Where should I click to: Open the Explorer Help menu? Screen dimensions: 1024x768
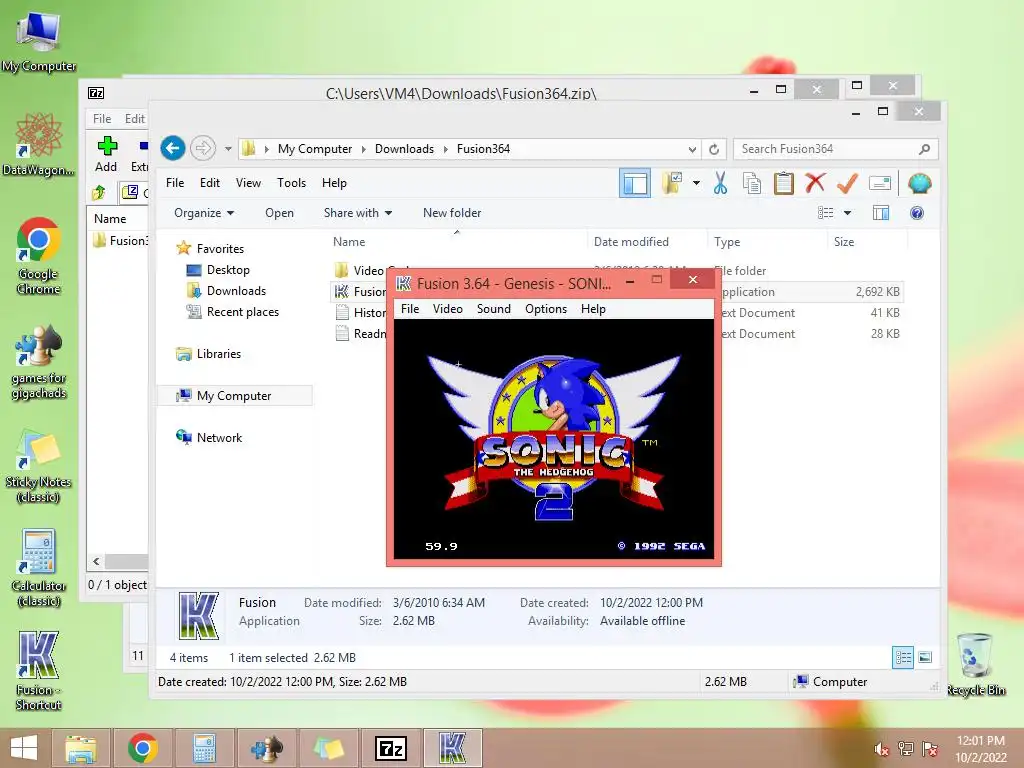click(334, 183)
